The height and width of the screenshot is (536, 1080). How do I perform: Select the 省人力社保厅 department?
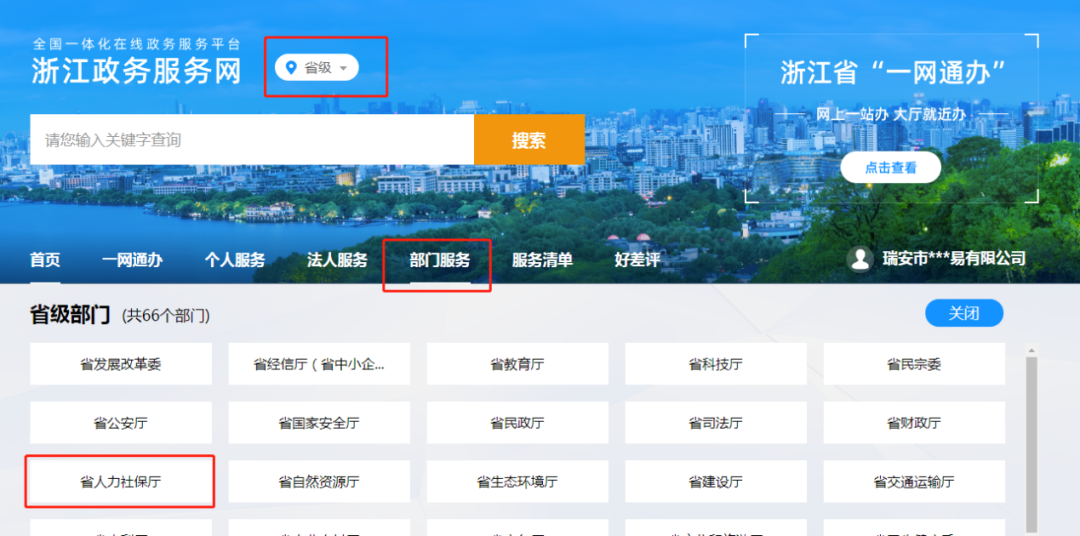[x=120, y=482]
